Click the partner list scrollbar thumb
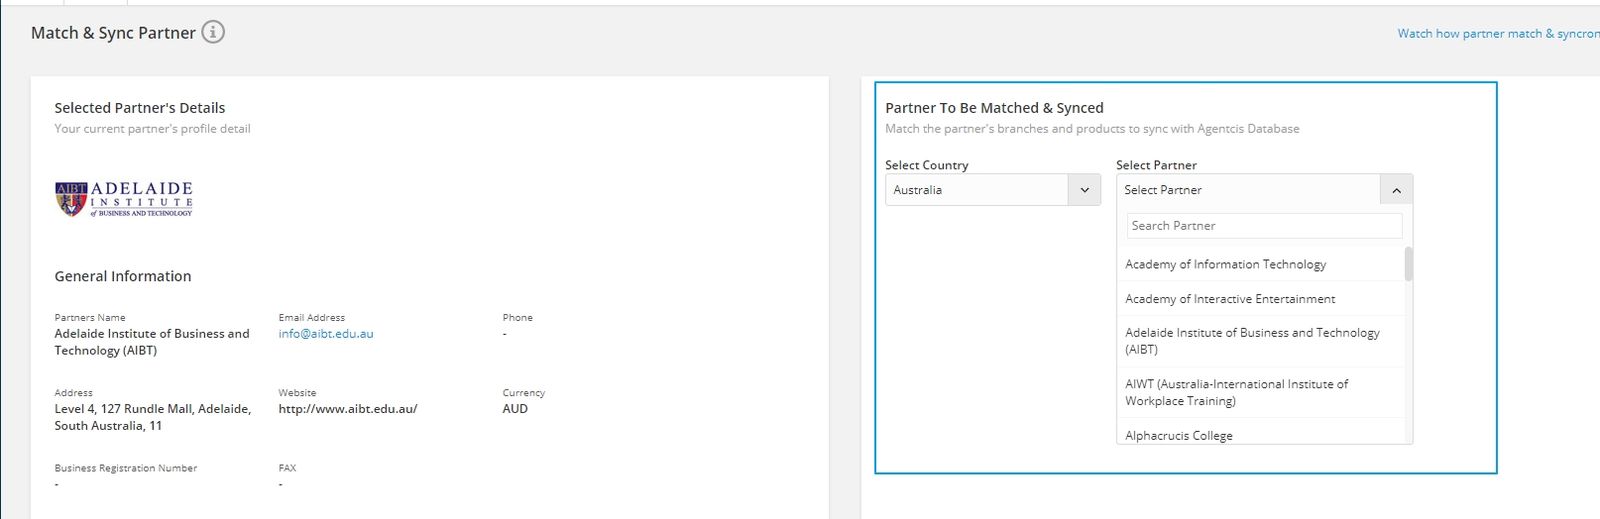Viewport: 1600px width, 519px height. tap(1409, 264)
